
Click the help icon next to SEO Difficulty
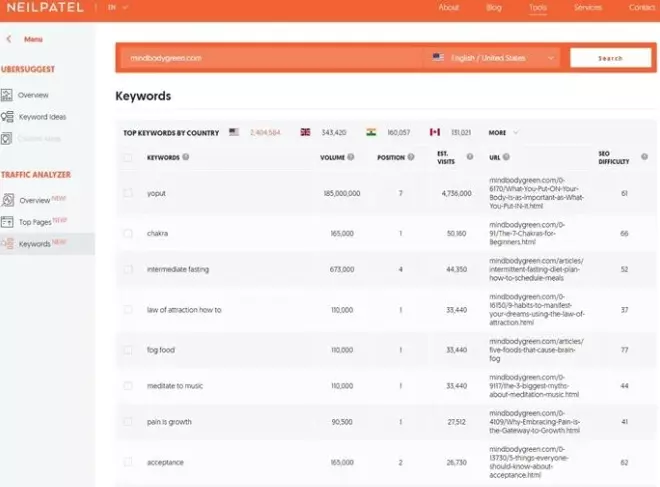(644, 157)
